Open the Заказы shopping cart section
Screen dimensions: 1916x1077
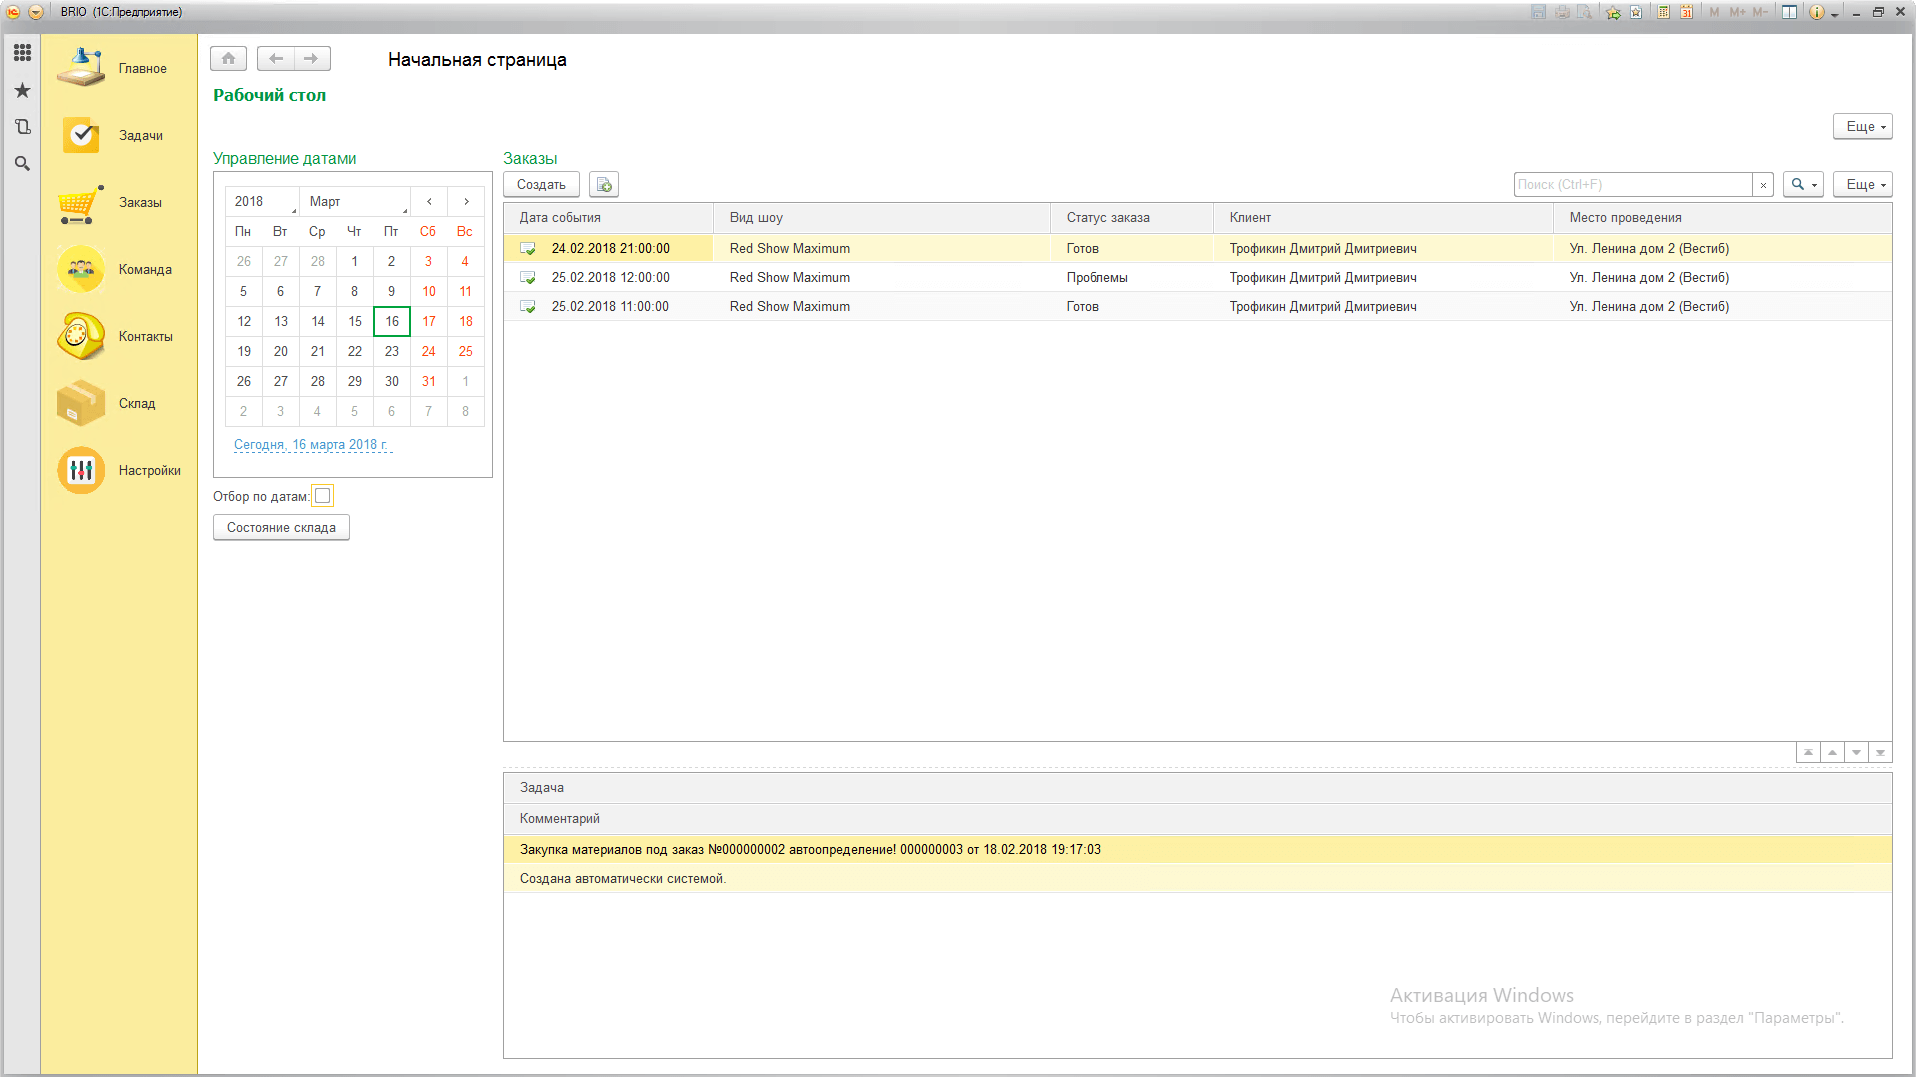point(81,203)
